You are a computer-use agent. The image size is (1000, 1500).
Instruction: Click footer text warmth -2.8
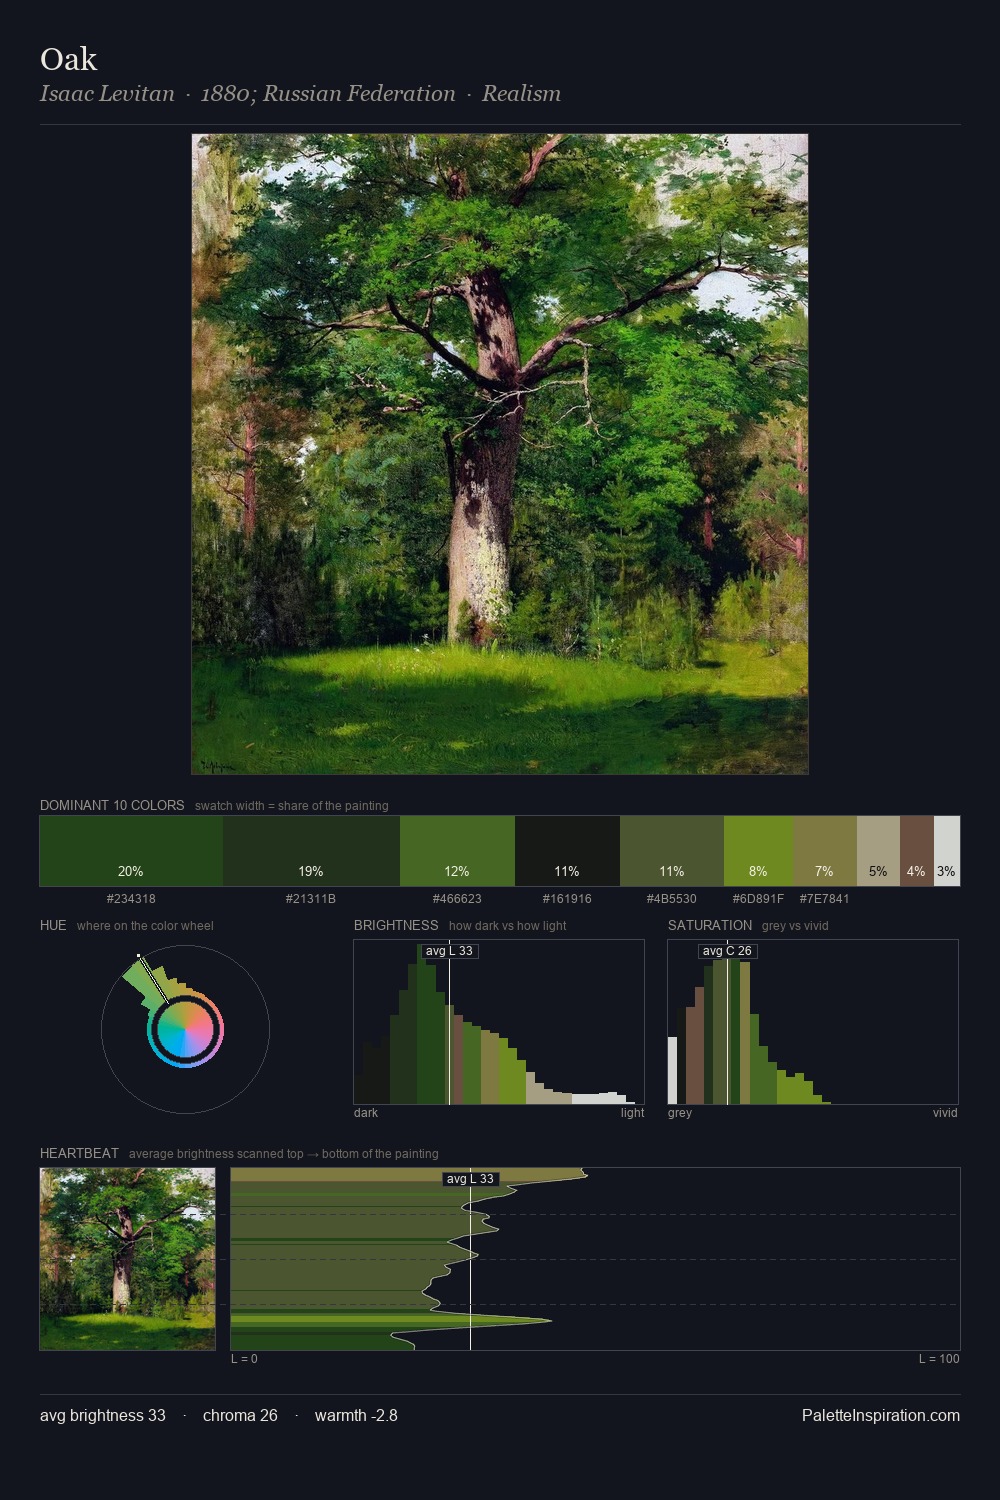356,1416
